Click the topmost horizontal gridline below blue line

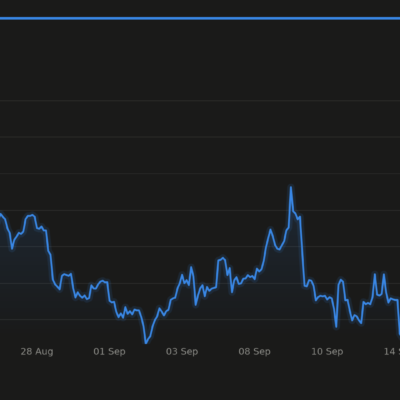coord(200,100)
